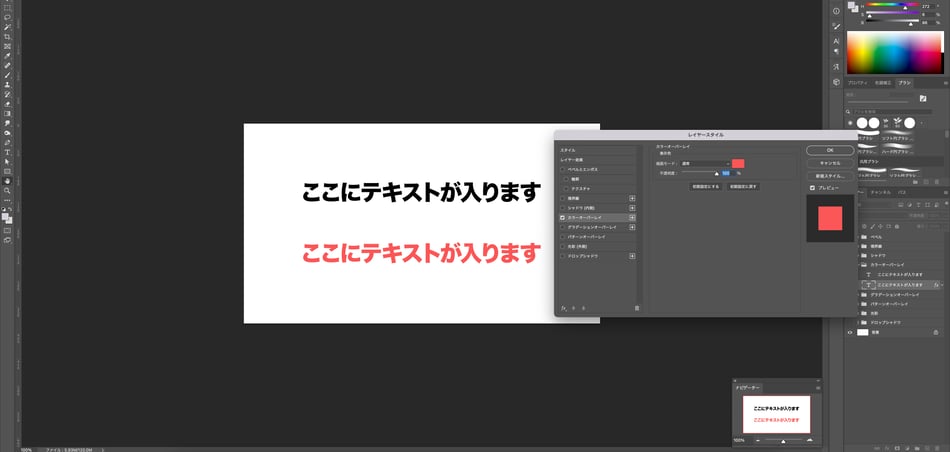This screenshot has height=452, width=950.
Task: Select the Clone Stamp tool
Action: pos(7,85)
